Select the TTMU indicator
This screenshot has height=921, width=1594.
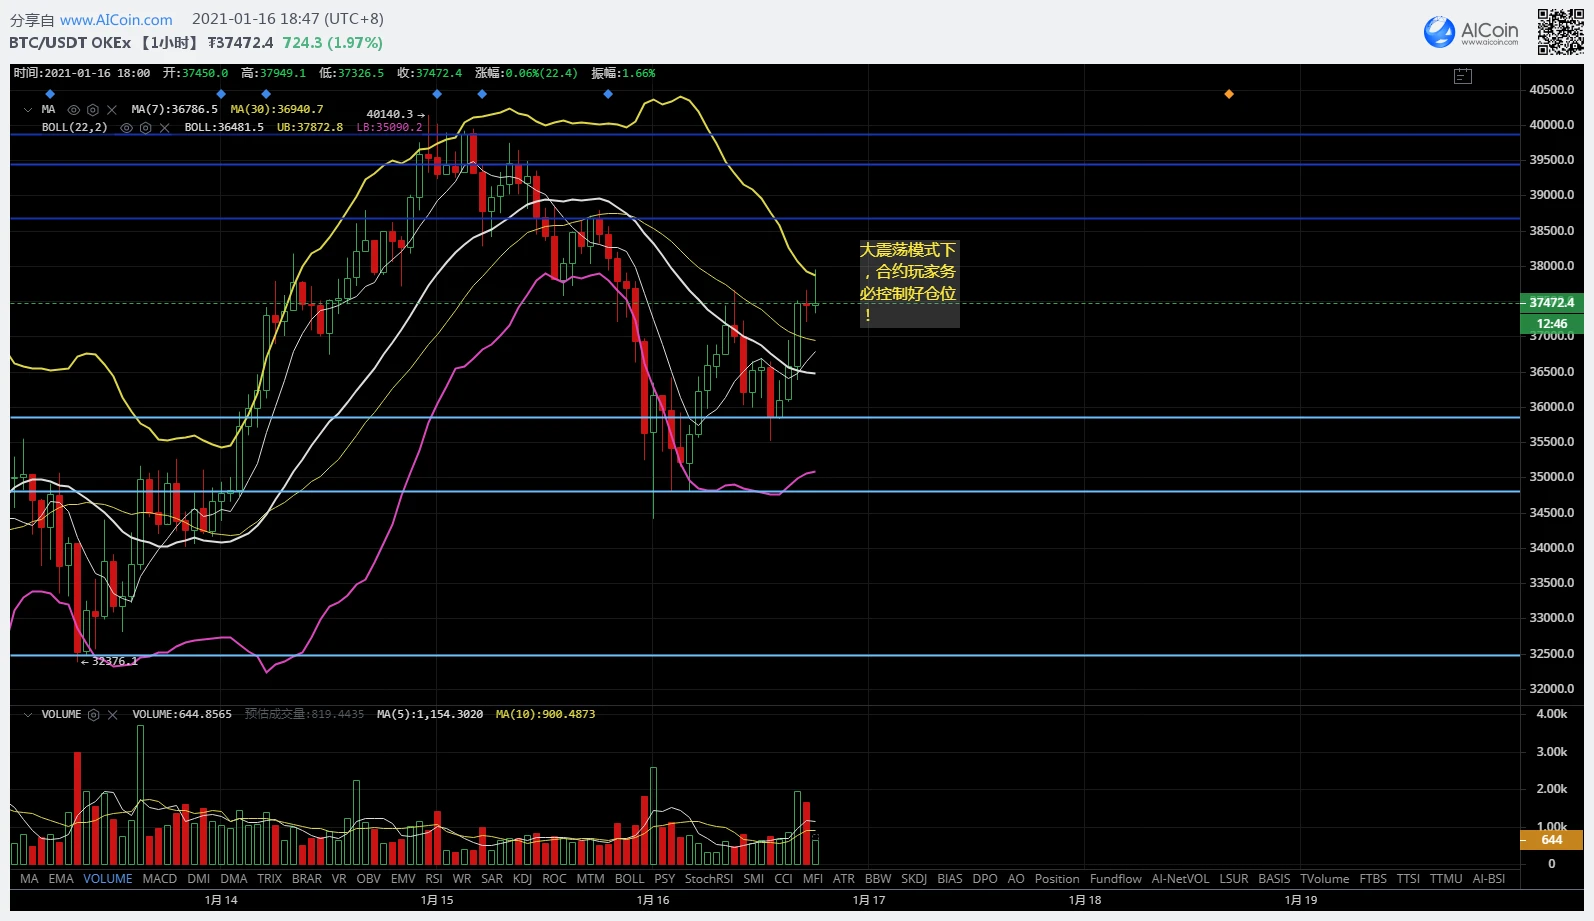pos(1446,879)
